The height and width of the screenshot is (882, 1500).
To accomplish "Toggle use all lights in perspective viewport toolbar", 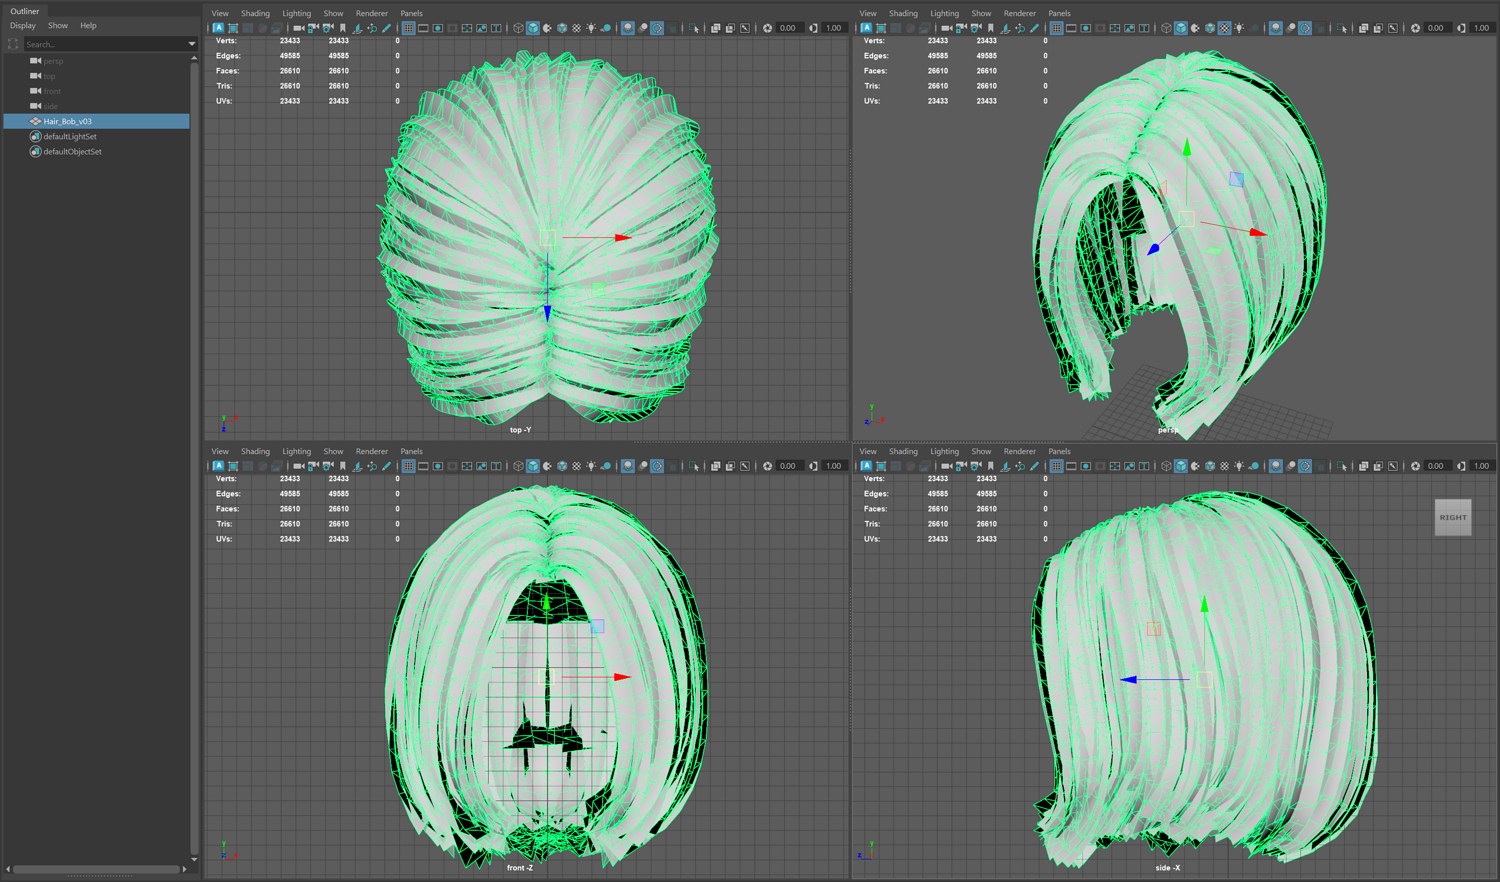I will click(1239, 28).
